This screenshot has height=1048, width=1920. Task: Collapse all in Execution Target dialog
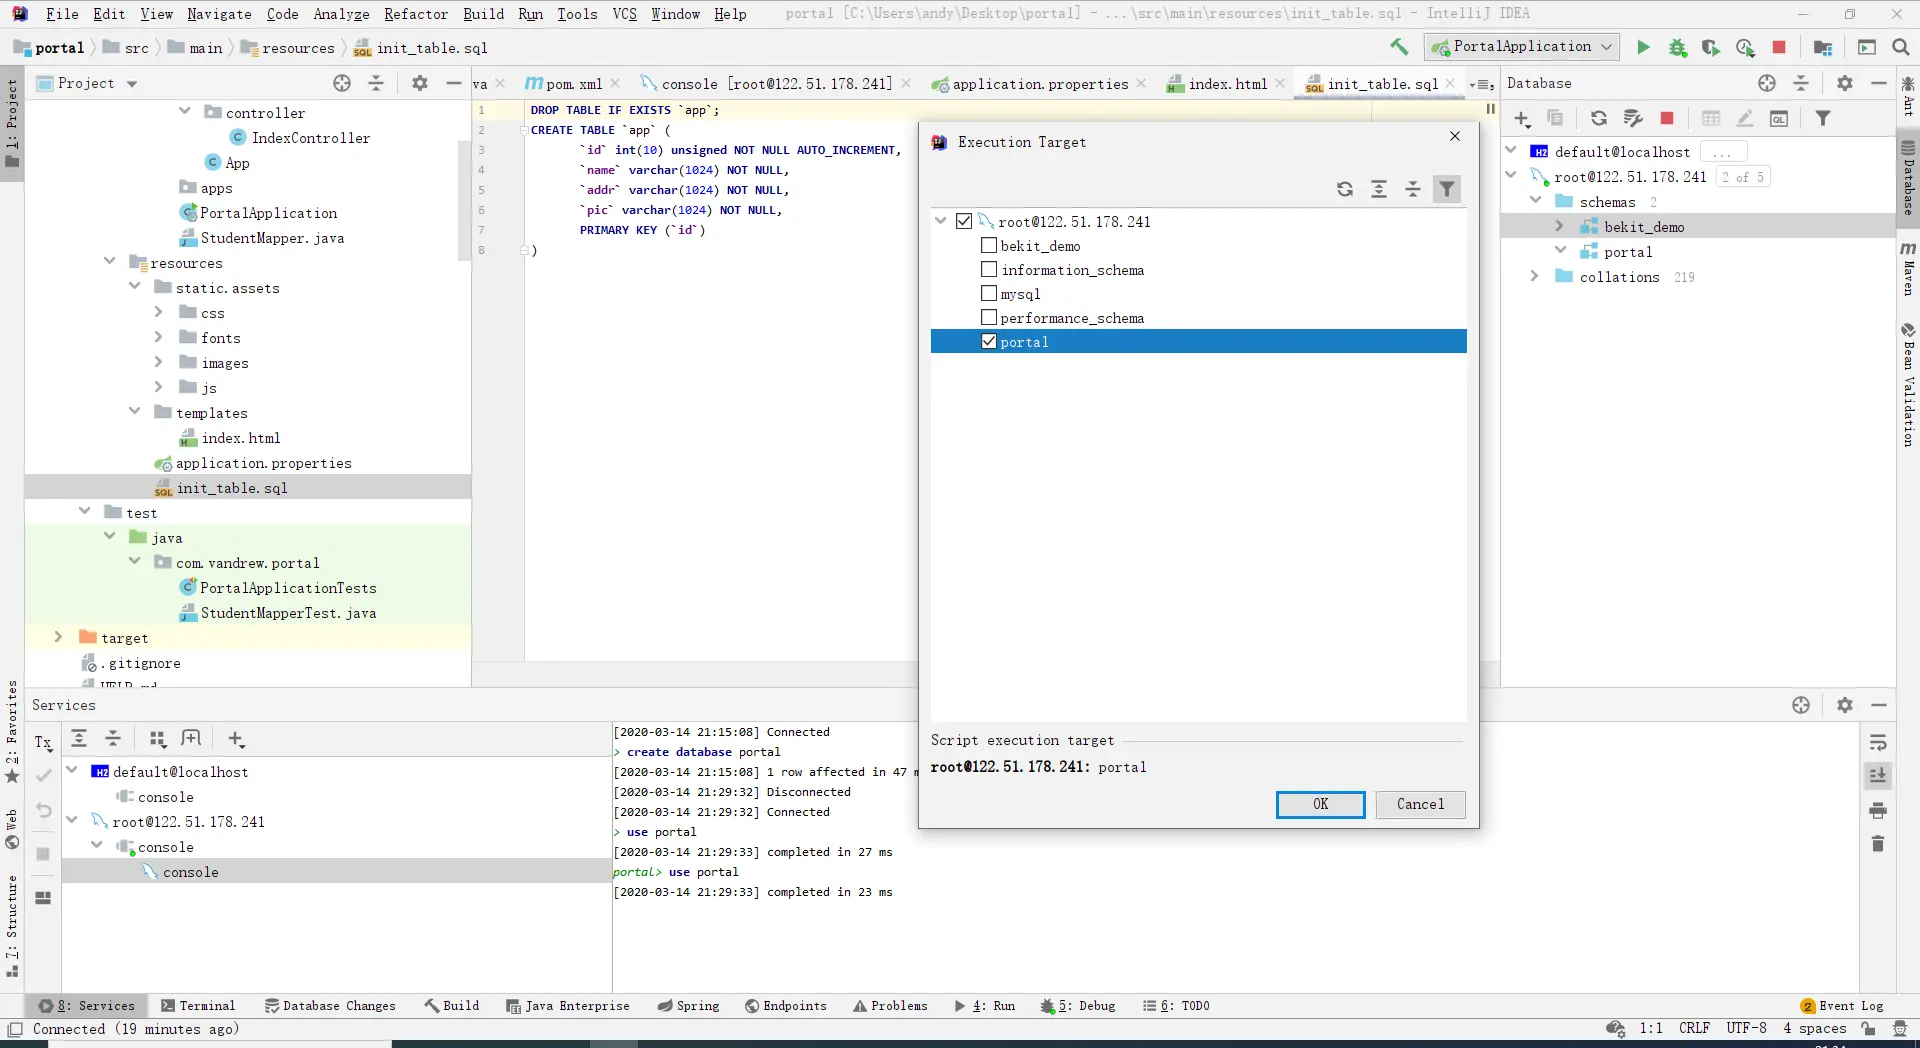click(x=1413, y=189)
